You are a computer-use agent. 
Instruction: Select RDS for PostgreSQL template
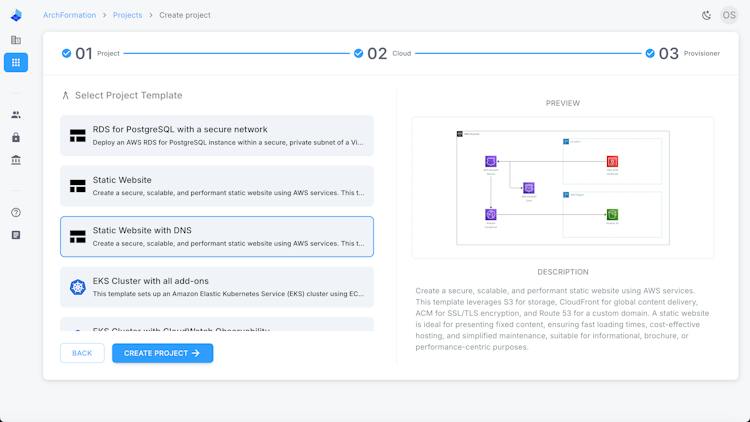pos(217,135)
